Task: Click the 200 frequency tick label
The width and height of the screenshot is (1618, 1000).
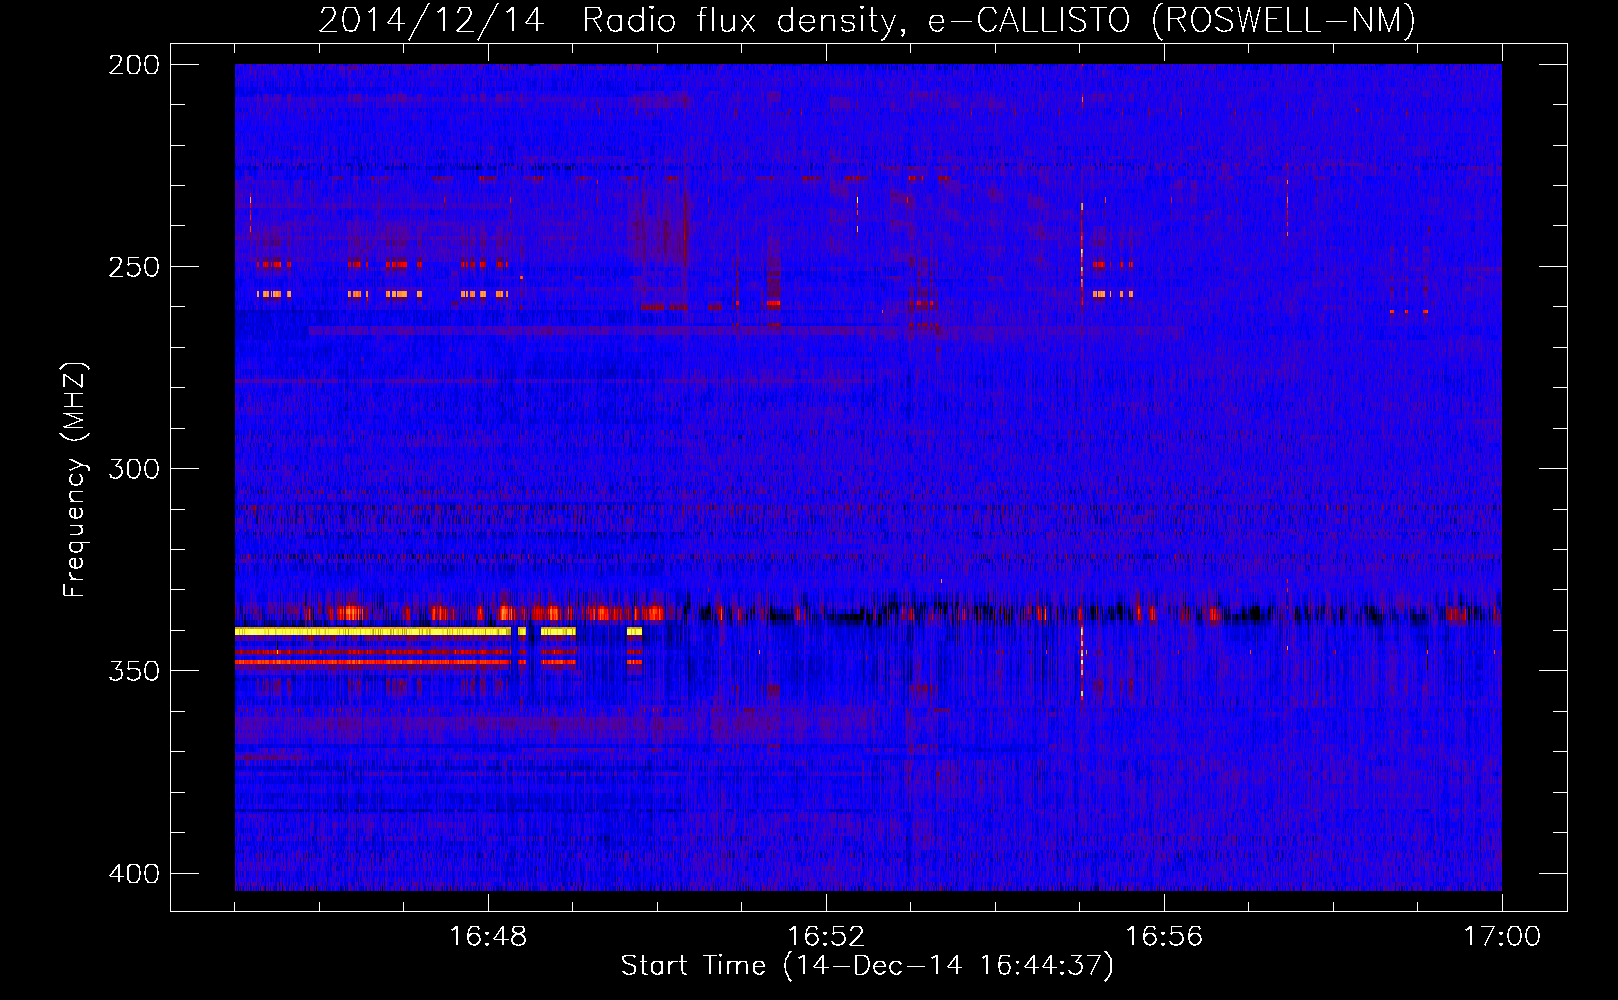Action: tap(134, 65)
